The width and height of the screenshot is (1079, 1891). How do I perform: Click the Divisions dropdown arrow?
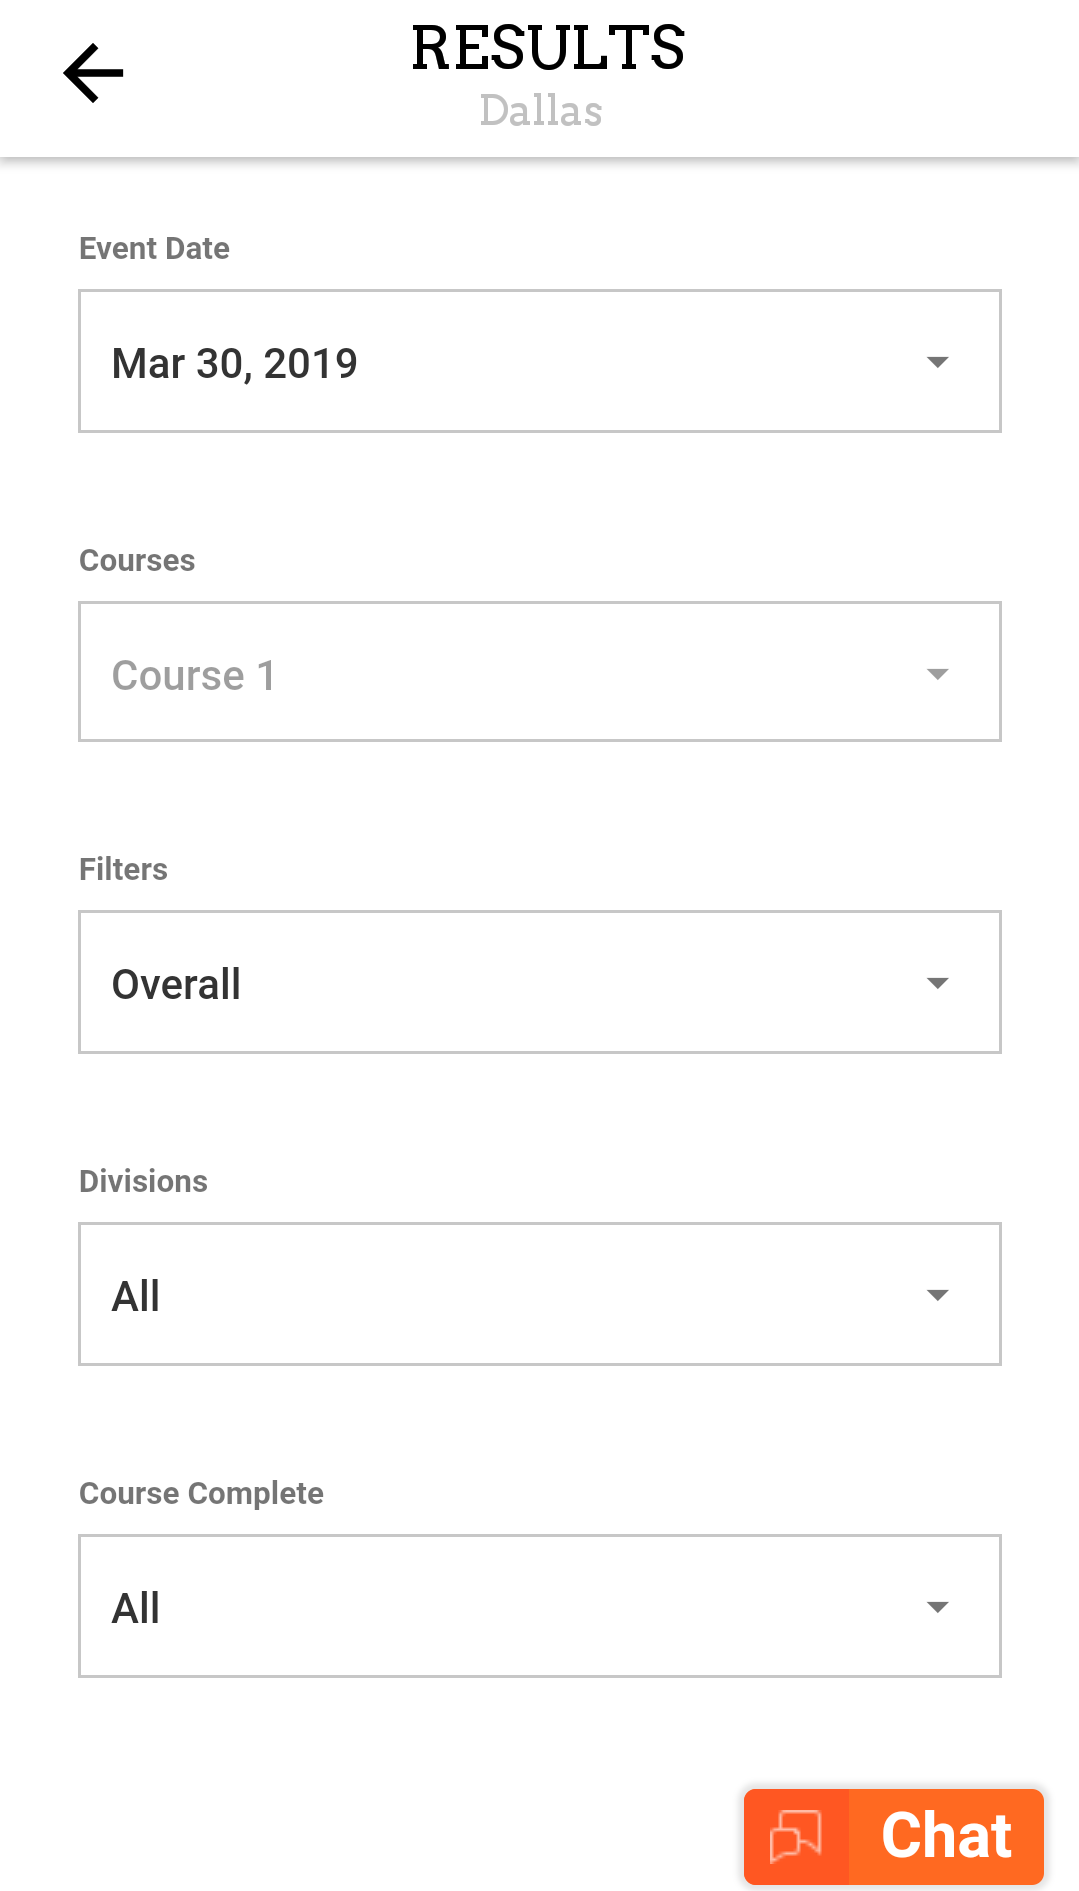tap(937, 1295)
